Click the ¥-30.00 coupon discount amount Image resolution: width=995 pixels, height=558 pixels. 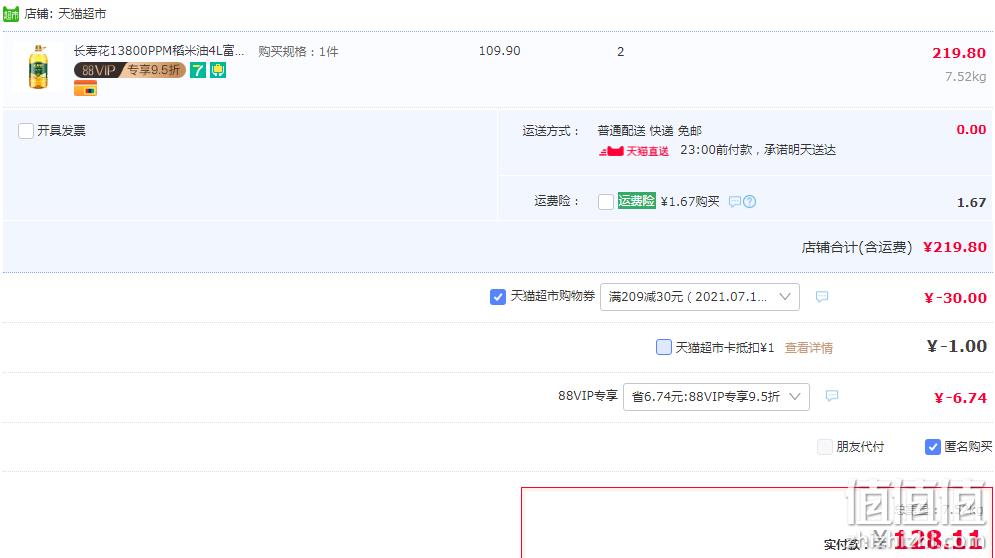tap(955, 298)
